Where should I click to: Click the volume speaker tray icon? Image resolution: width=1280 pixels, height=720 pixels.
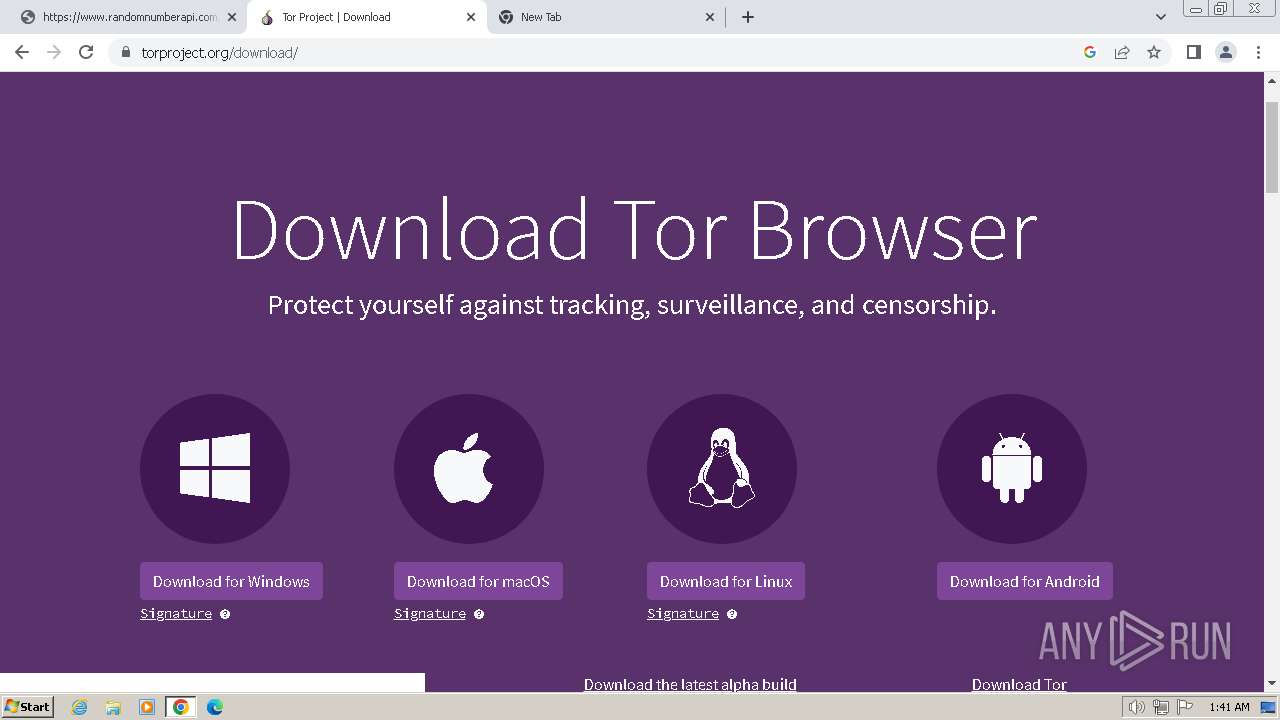[1137, 707]
